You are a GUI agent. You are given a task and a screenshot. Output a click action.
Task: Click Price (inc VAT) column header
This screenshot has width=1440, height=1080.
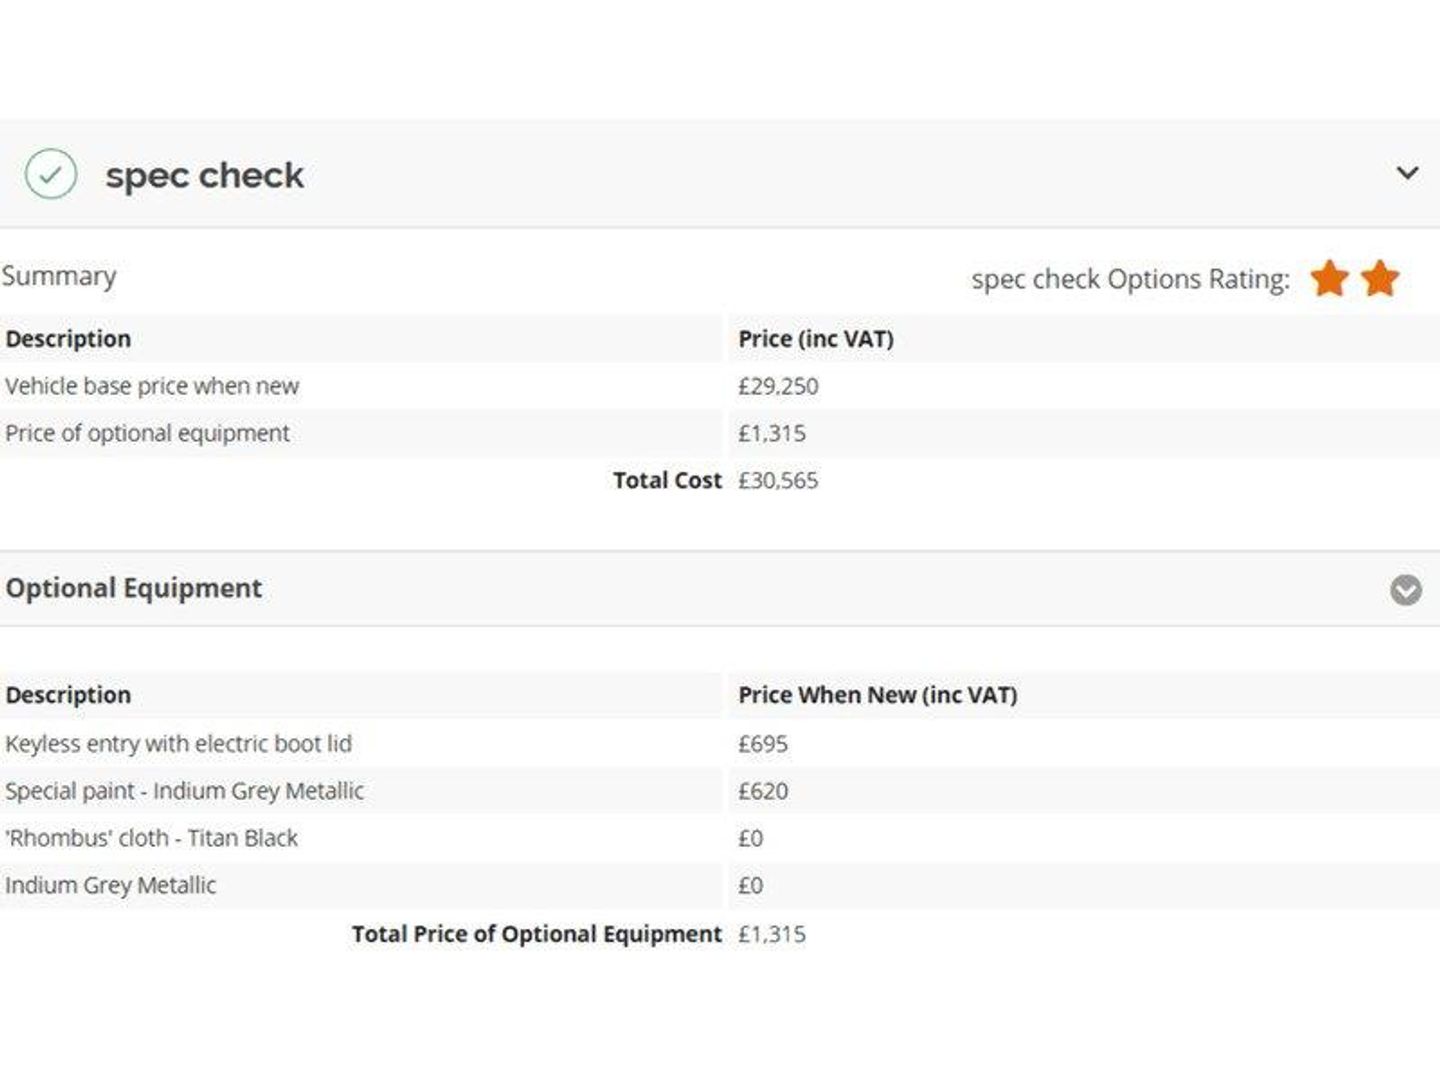[x=816, y=339]
